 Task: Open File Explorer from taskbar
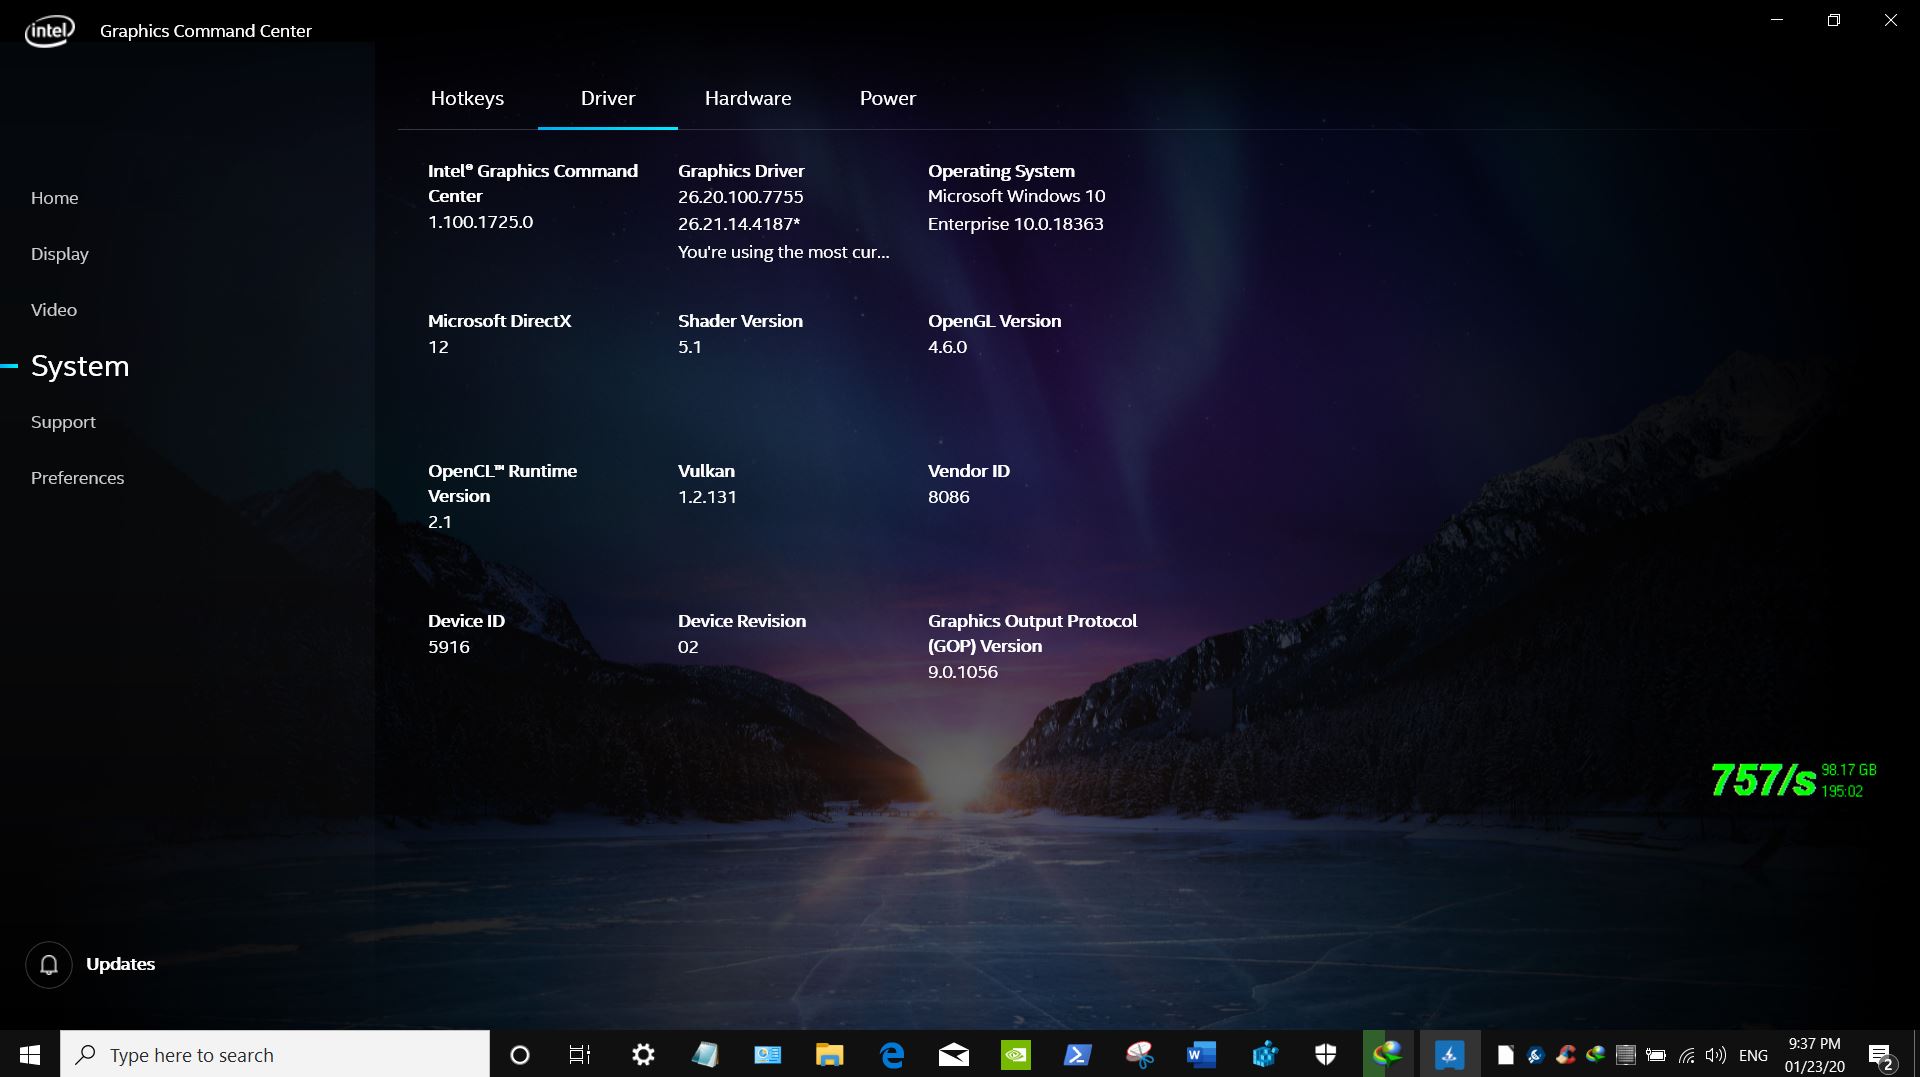[829, 1054]
